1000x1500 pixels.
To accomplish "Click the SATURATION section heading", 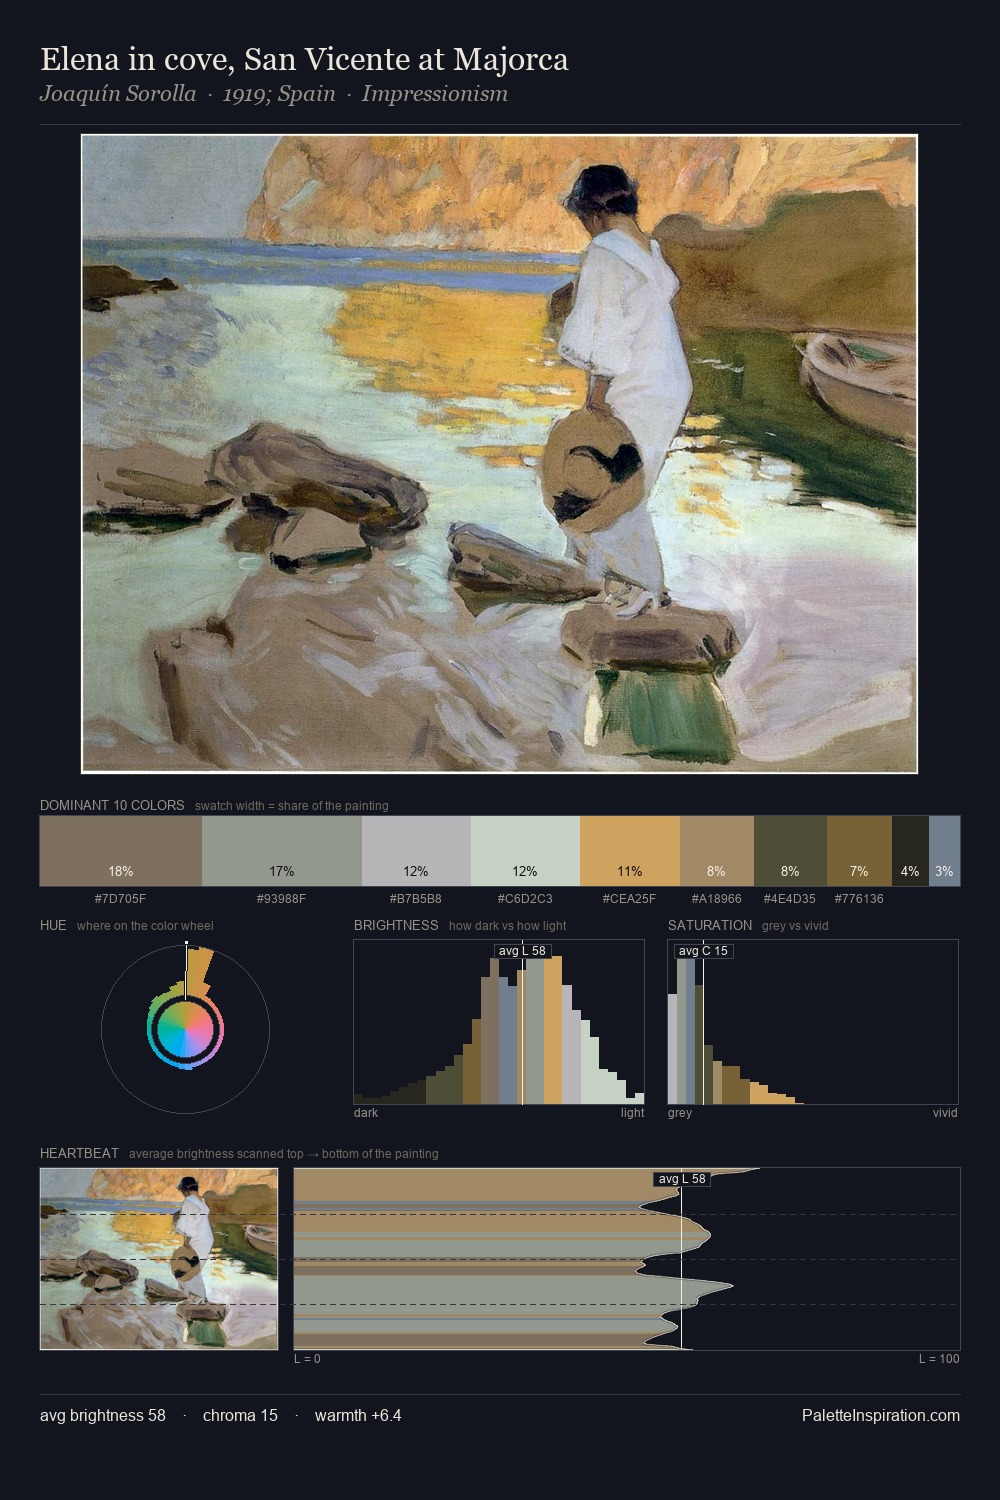I will [x=710, y=925].
